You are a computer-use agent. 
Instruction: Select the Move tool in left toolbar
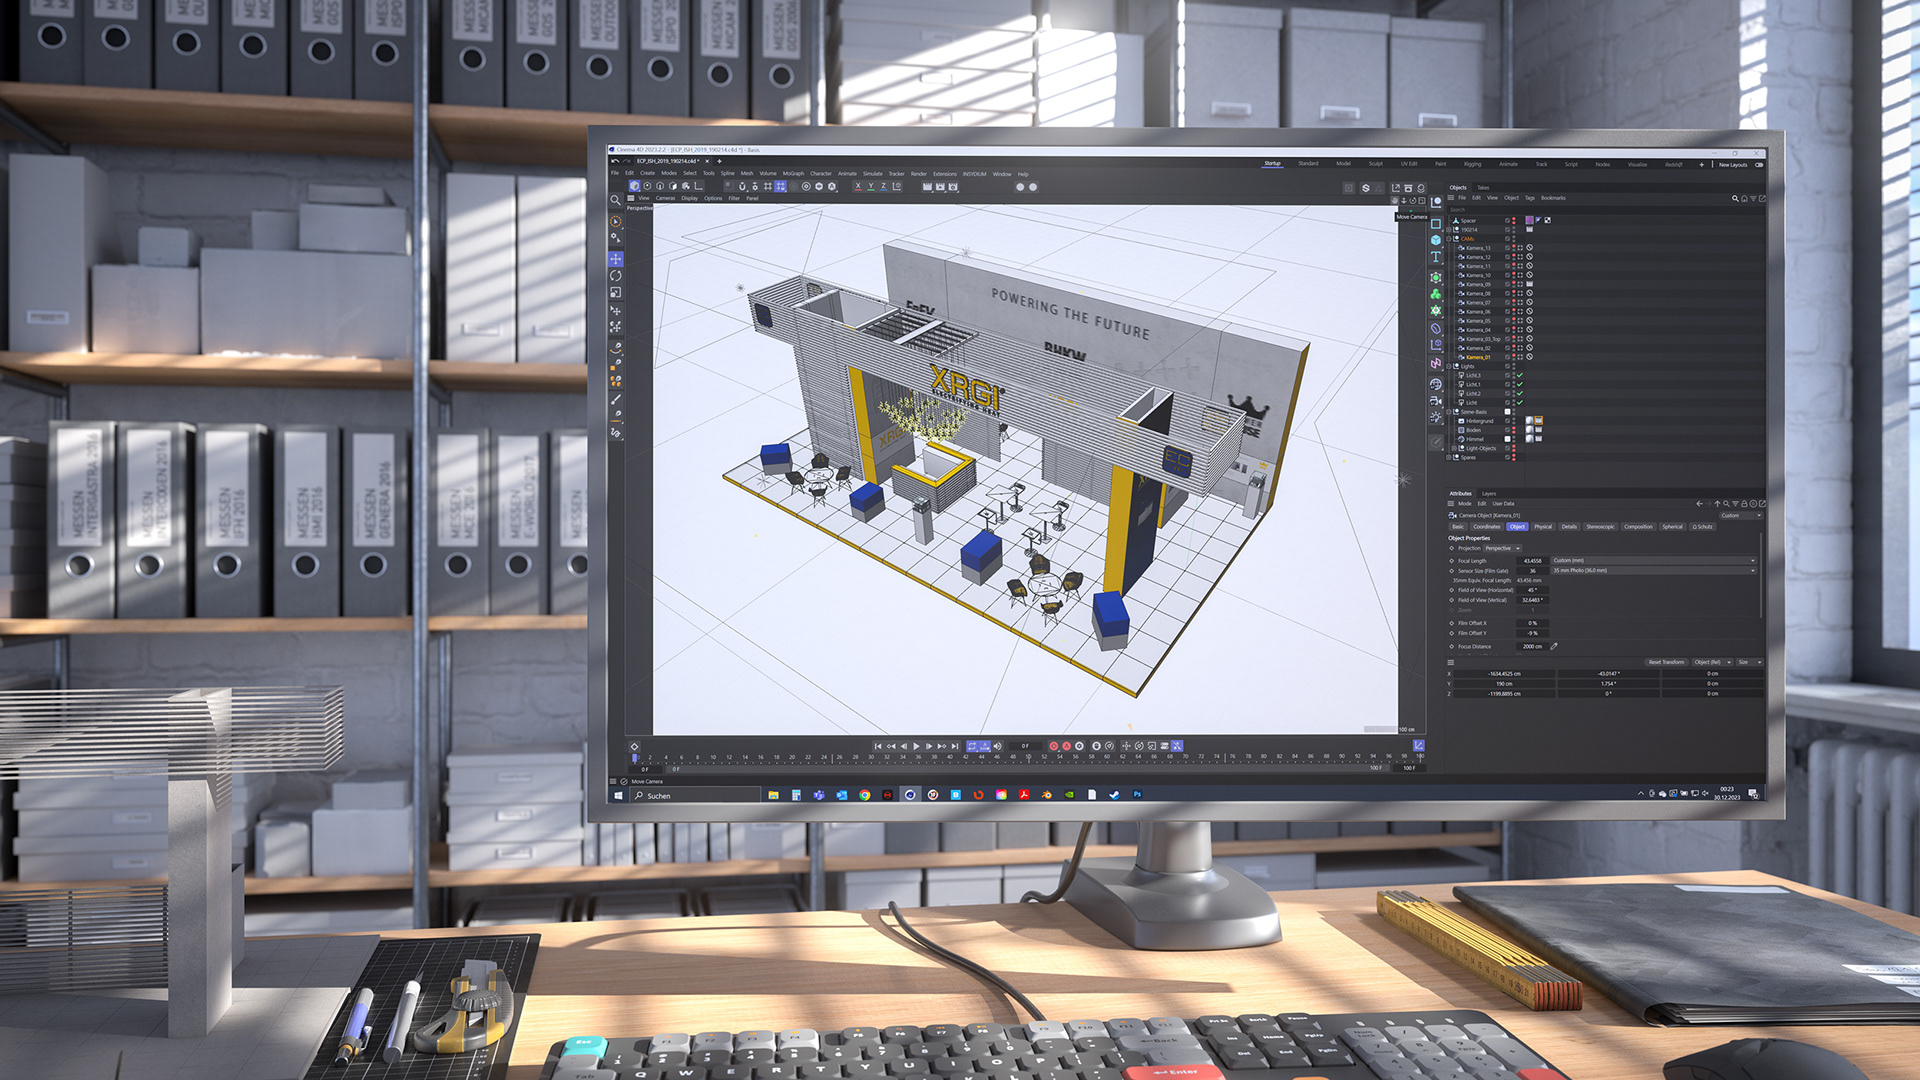tap(616, 259)
